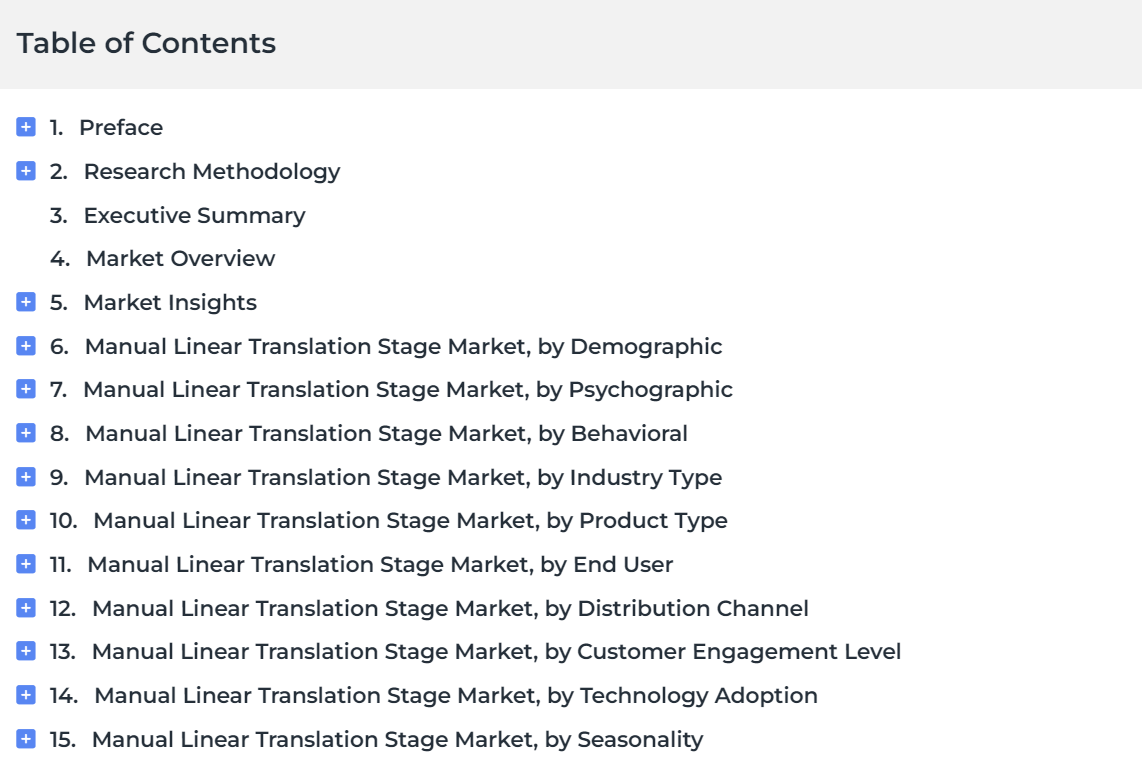Click plus icon beside by Product Type
This screenshot has width=1142, height=764.
[26, 520]
